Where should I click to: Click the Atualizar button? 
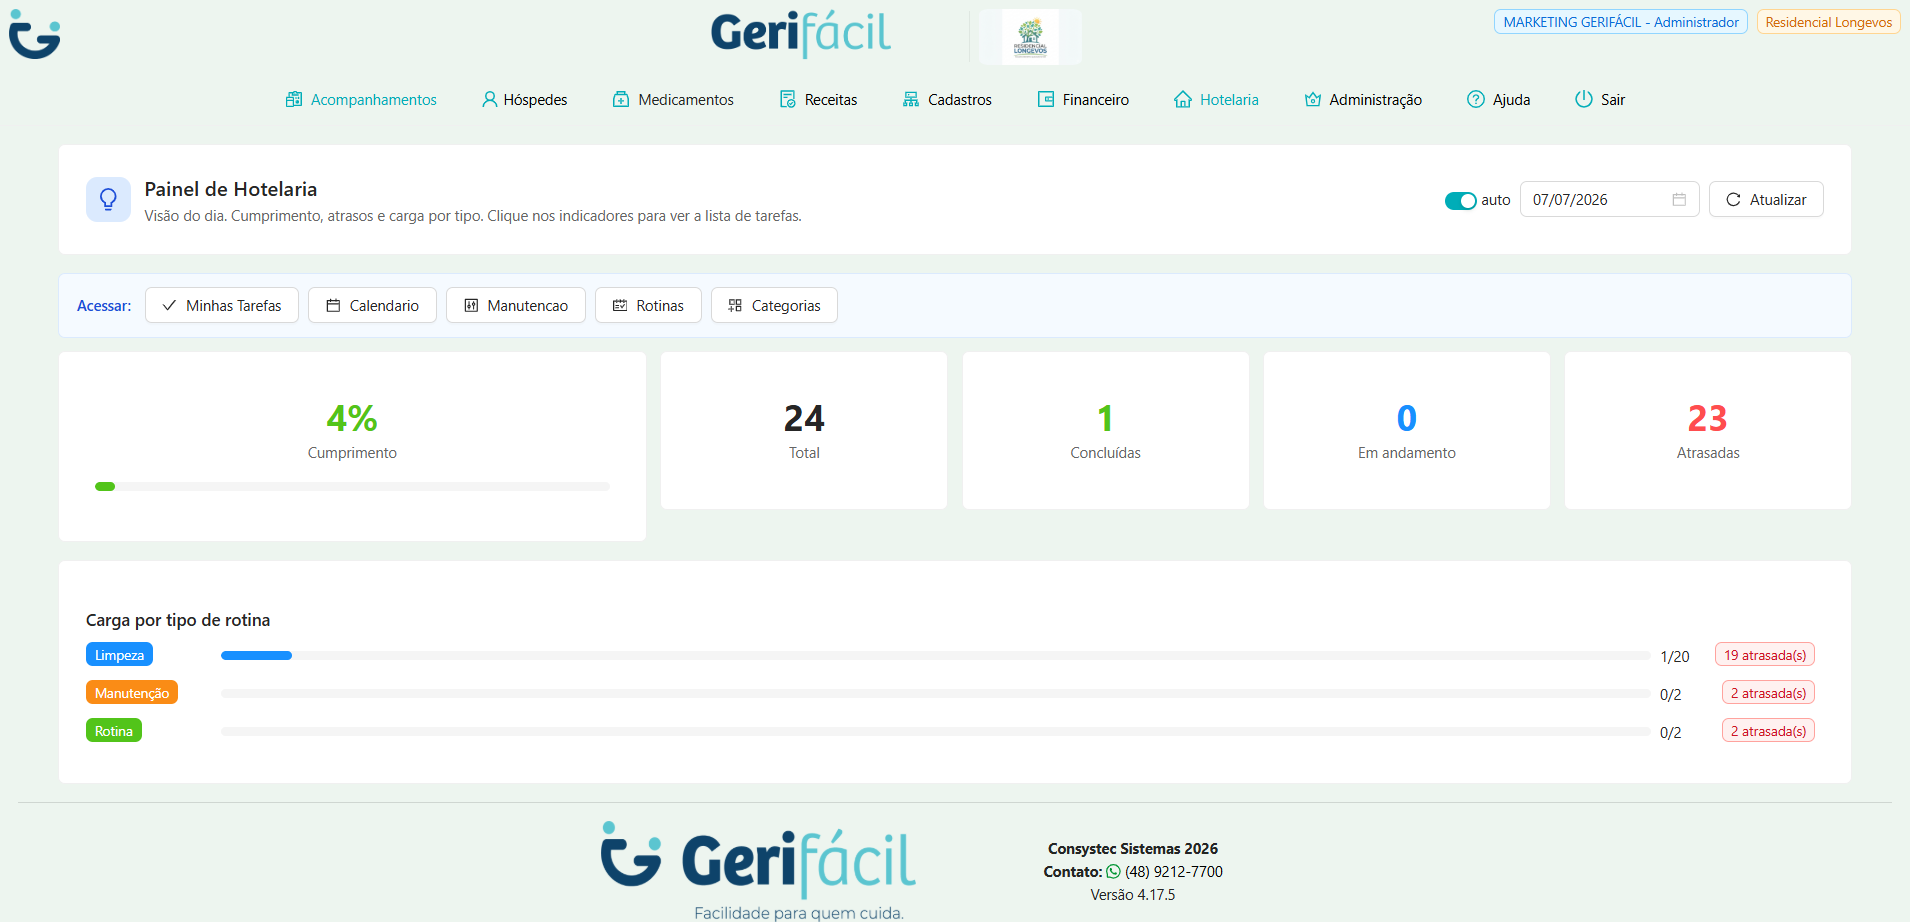click(1766, 199)
